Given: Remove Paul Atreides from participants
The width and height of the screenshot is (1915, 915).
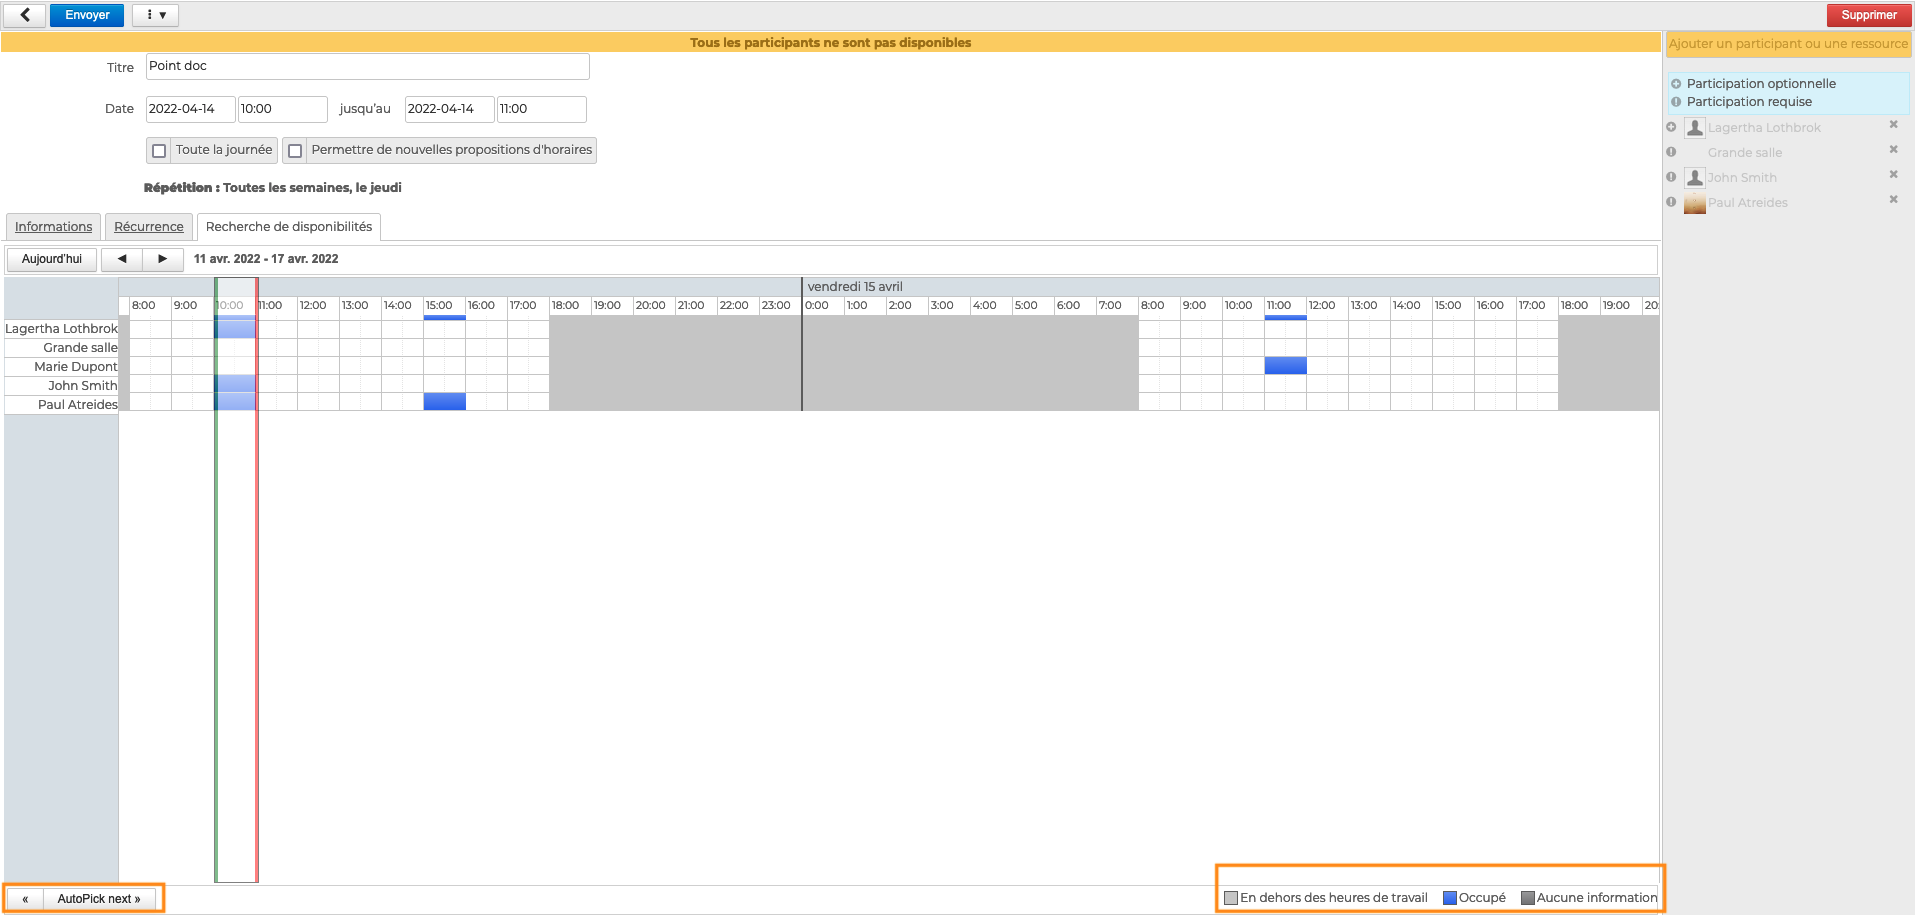Looking at the screenshot, I should pos(1893,200).
